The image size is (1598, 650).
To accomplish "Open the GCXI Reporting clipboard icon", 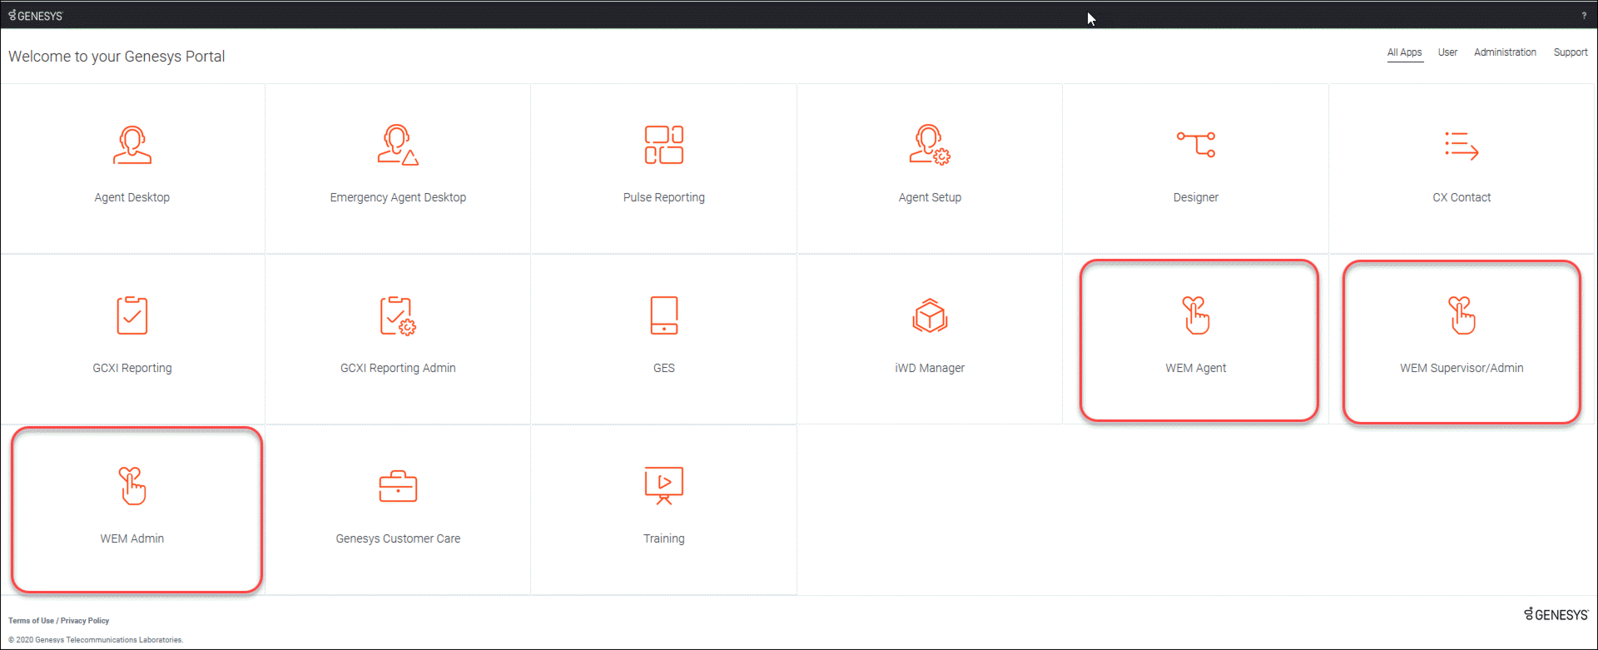I will click(x=132, y=315).
